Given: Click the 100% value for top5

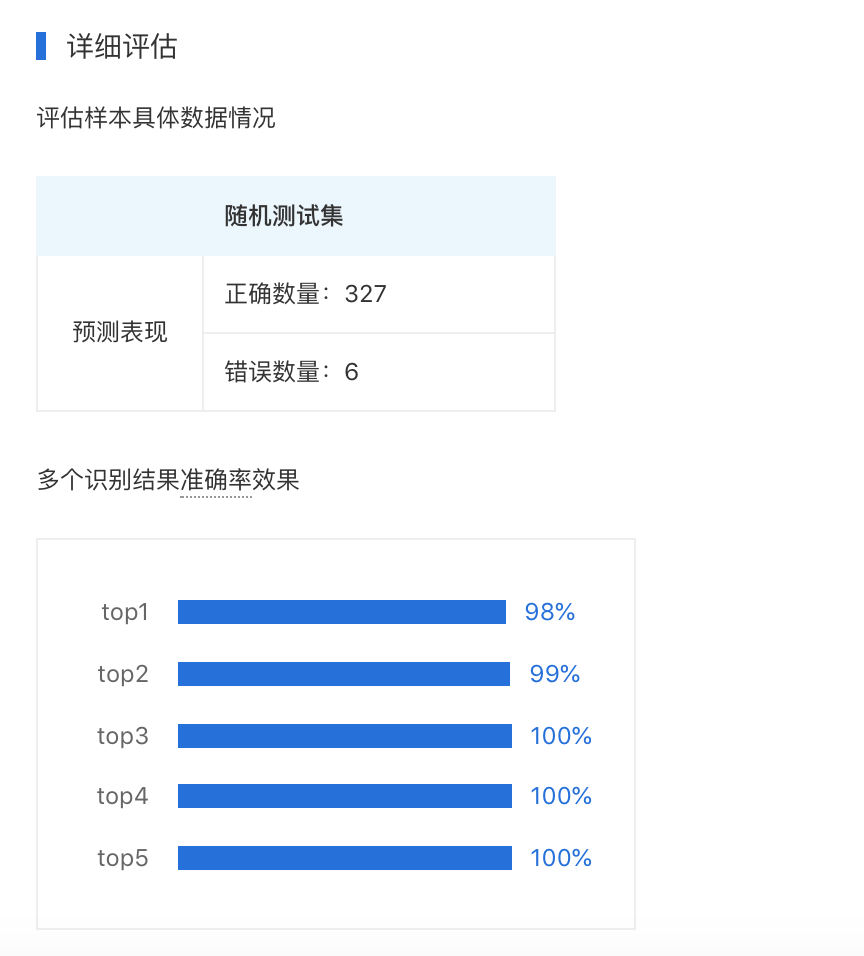Looking at the screenshot, I should pyautogui.click(x=561, y=858).
